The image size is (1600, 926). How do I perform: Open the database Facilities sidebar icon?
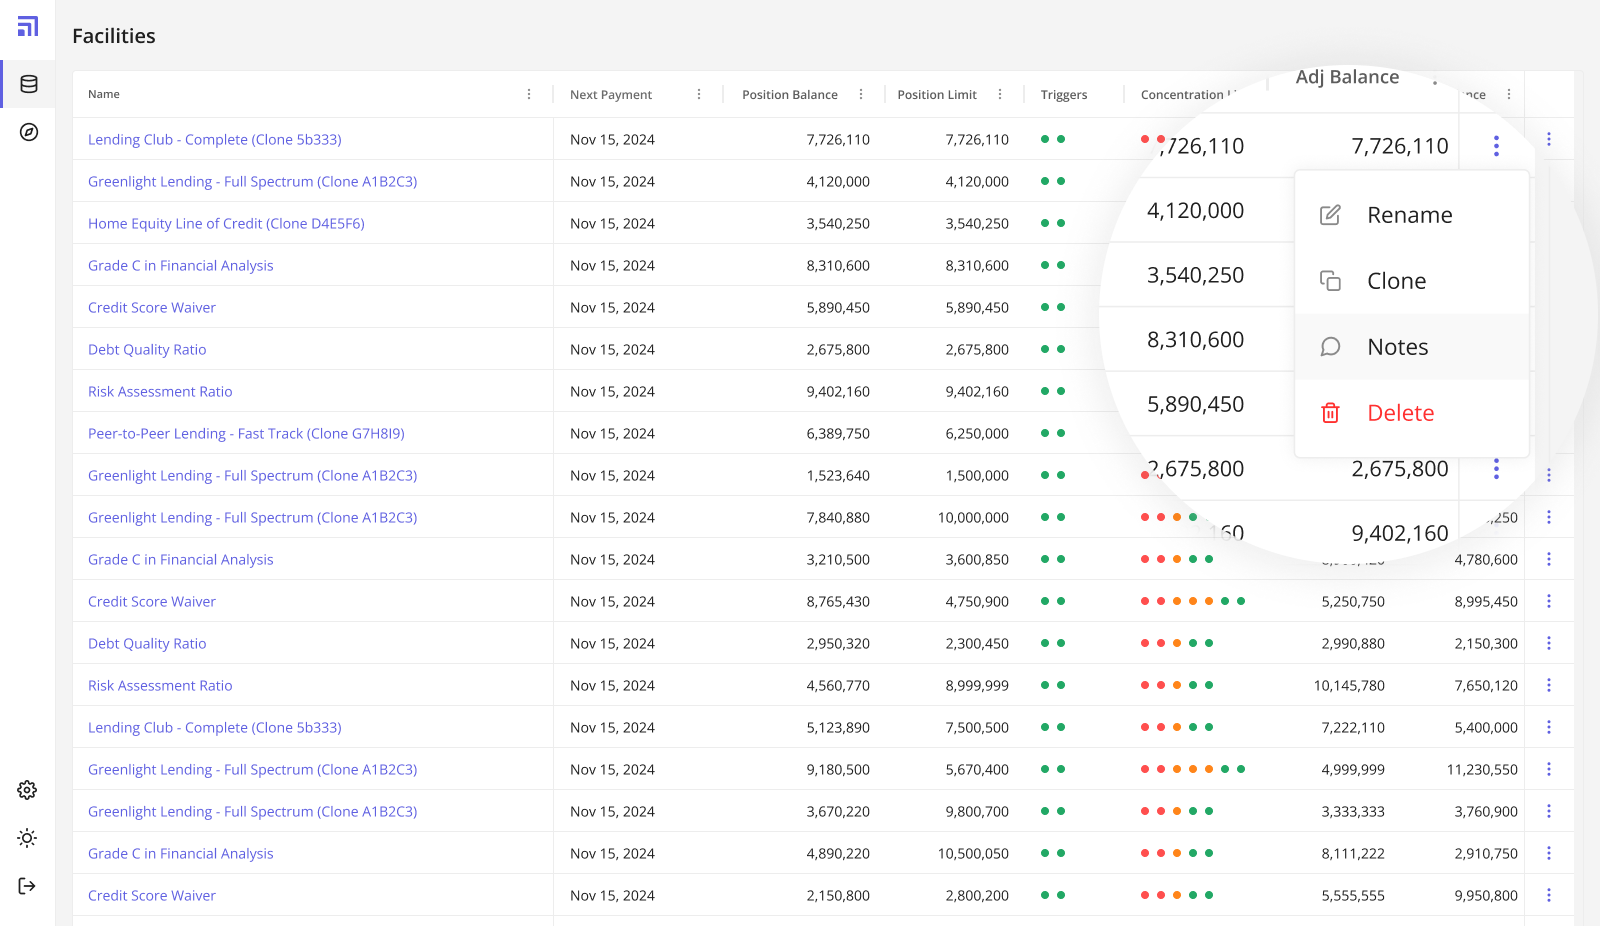click(x=29, y=84)
